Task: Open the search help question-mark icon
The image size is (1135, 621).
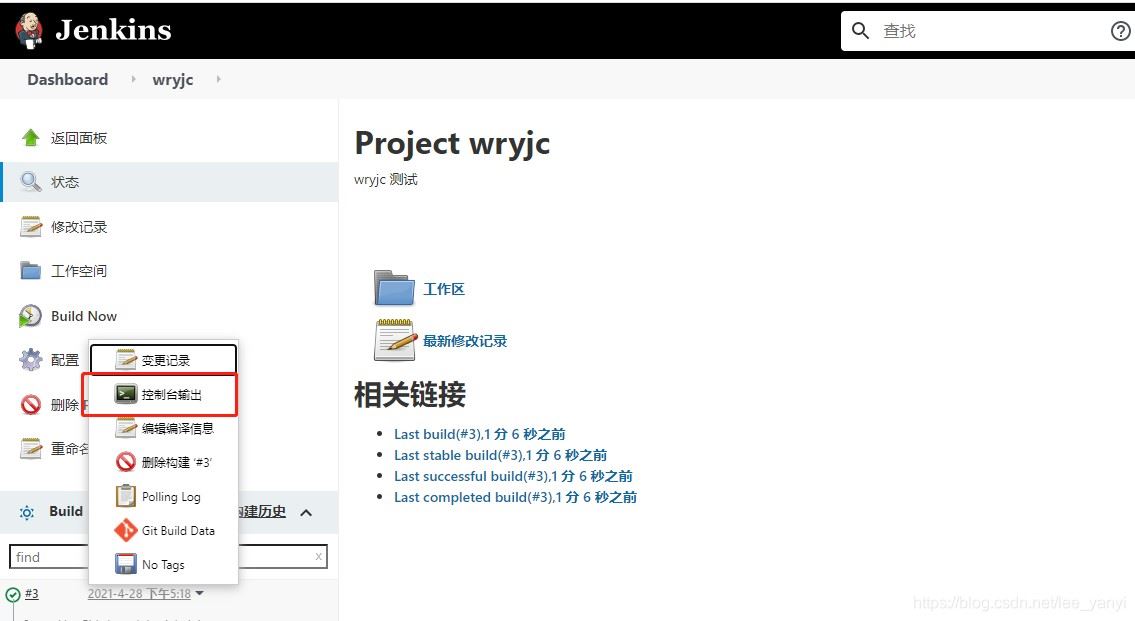Action: point(1121,30)
